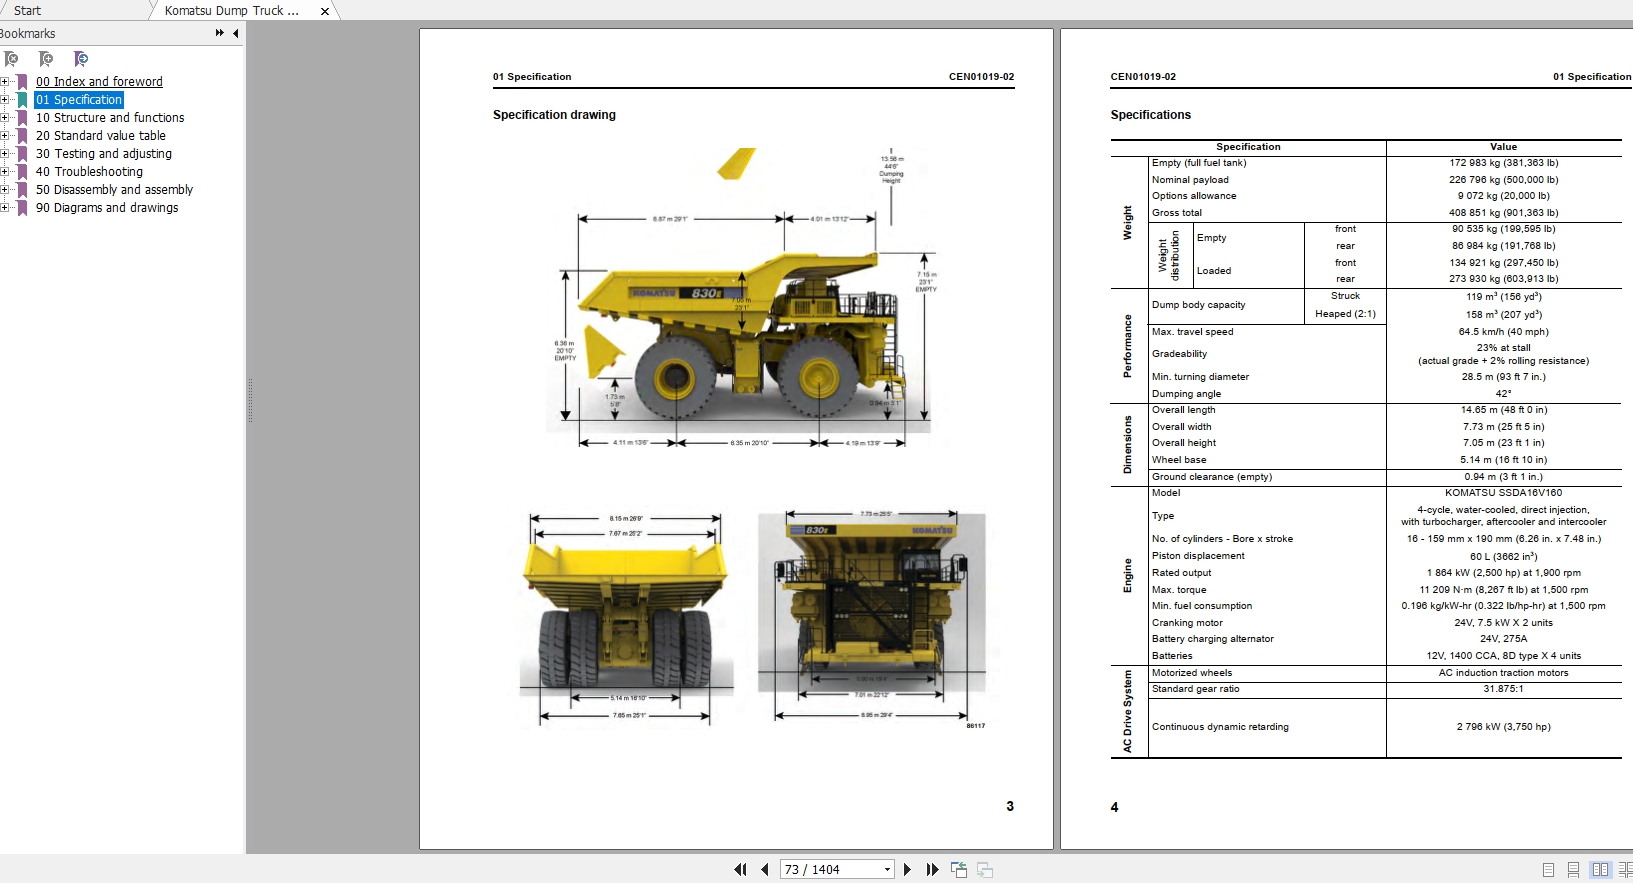This screenshot has height=883, width=1633.
Task: Click the go to next view icon
Action: (985, 869)
